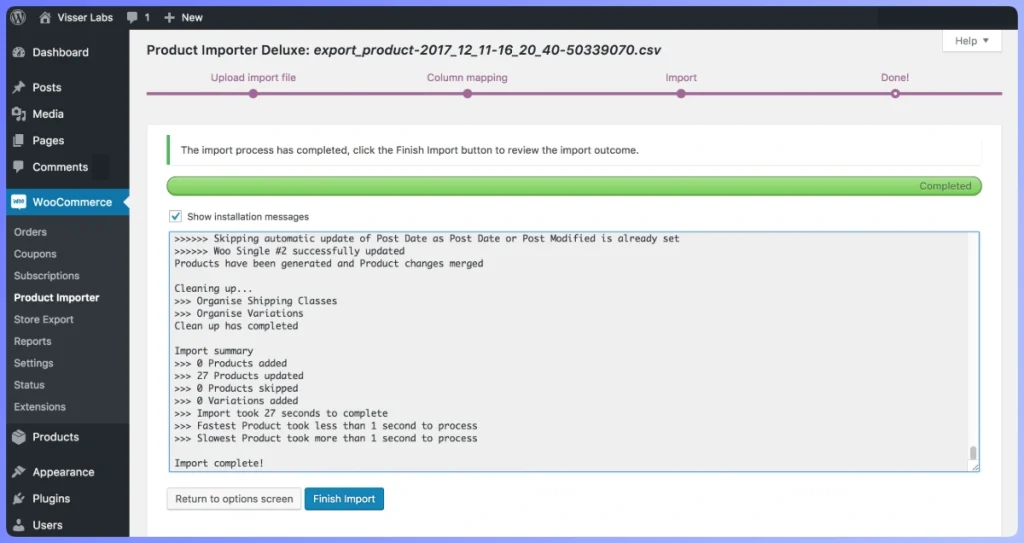Click the Import step marker
Image resolution: width=1024 pixels, height=543 pixels.
[x=681, y=93]
